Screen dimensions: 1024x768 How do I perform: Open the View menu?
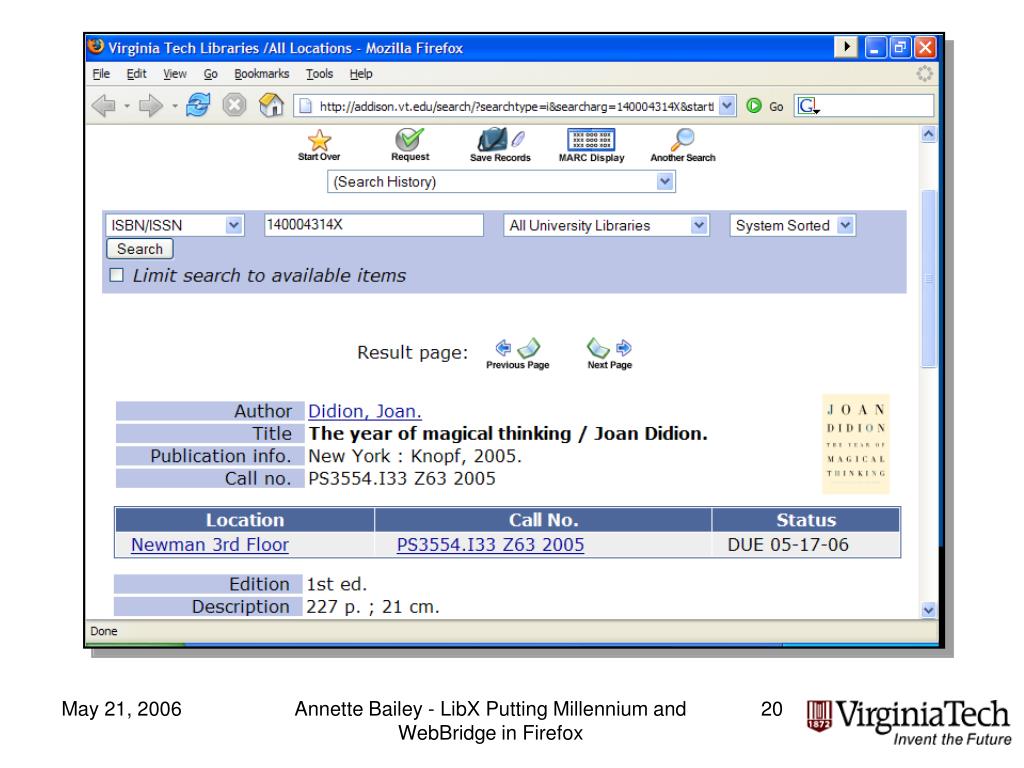[x=175, y=74]
